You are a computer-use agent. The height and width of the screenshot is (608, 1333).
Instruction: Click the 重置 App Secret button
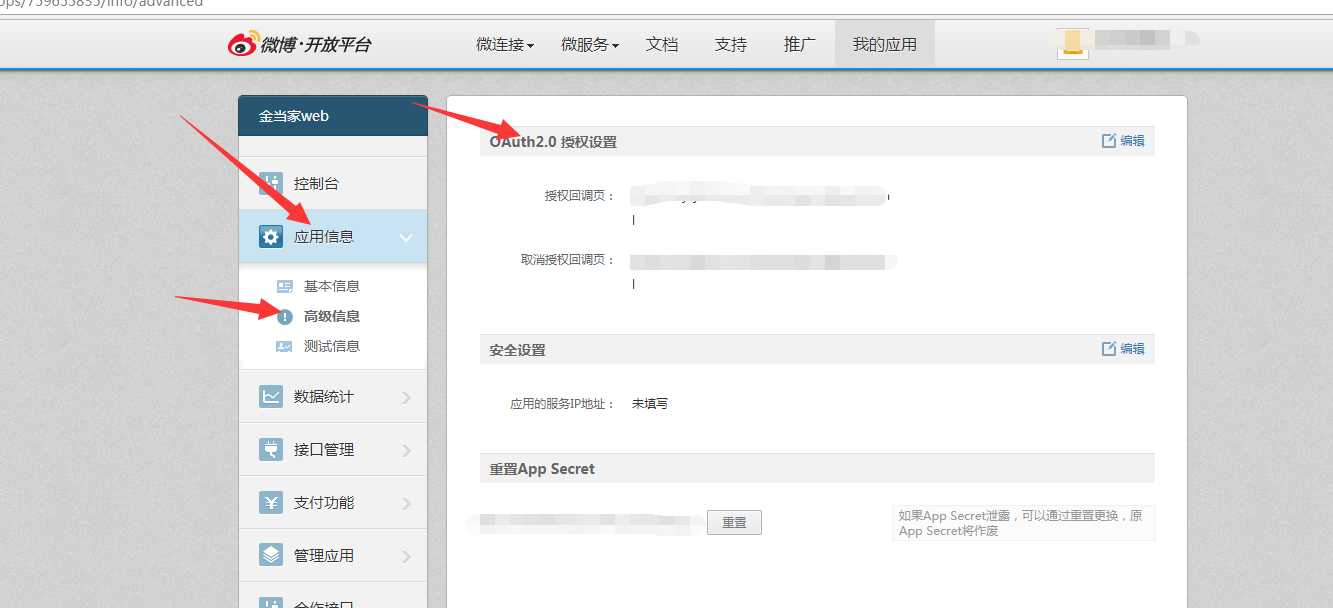click(x=734, y=522)
